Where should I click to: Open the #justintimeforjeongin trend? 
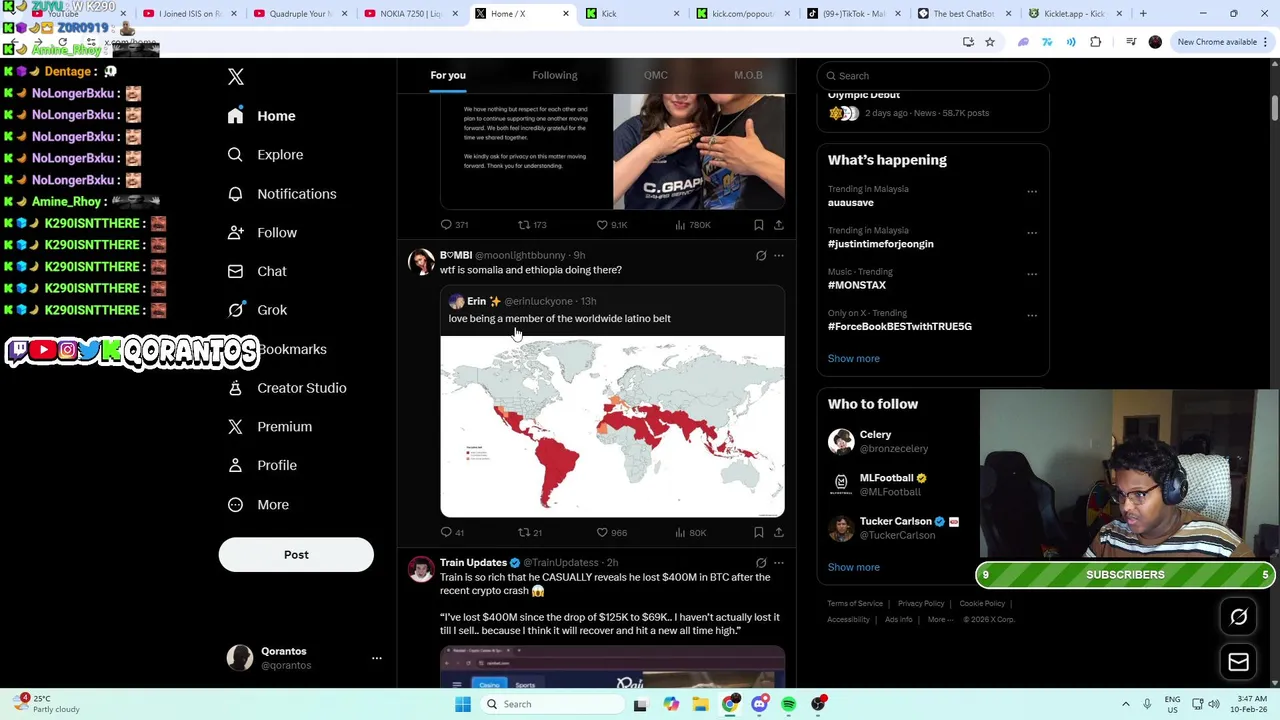point(880,244)
